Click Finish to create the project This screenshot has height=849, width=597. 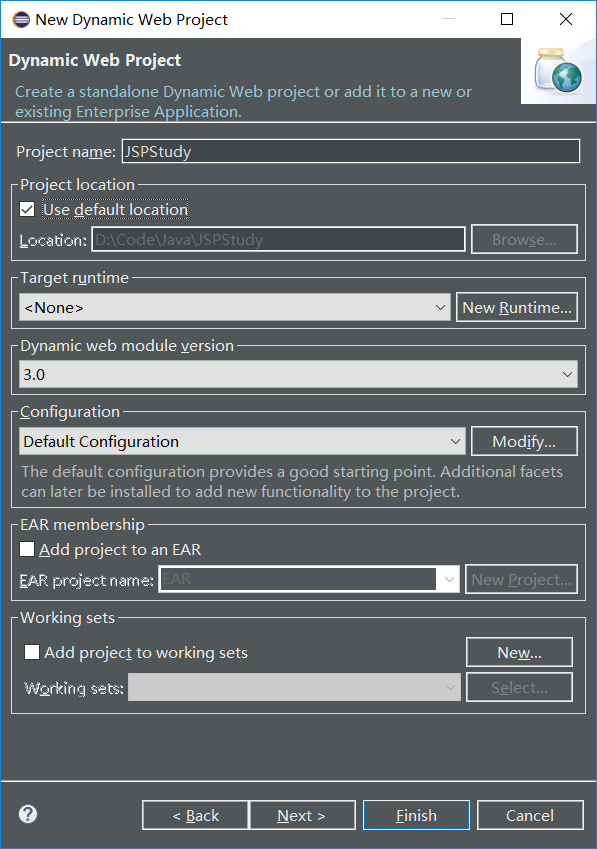tap(416, 814)
